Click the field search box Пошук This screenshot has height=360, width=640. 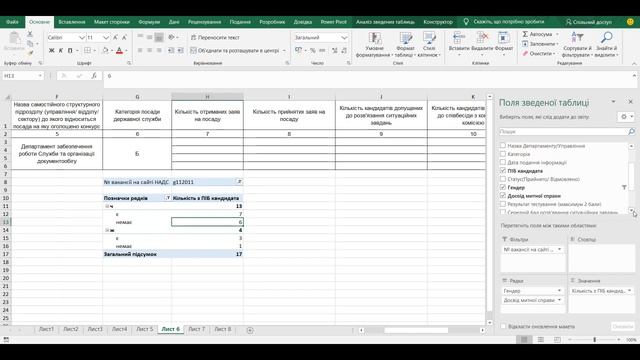[567, 131]
